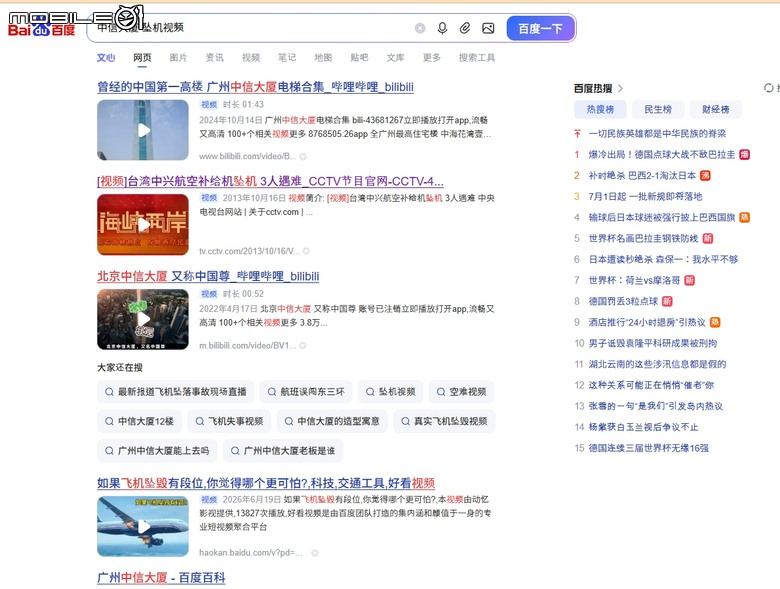
Task: Select 中信大厦的造型寓意 related search
Action: pyautogui.click(x=332, y=421)
